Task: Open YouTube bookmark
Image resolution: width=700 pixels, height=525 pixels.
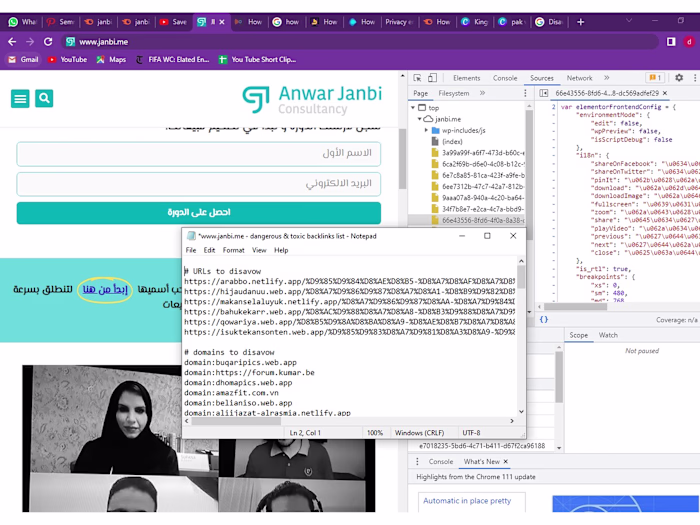Action: coord(67,59)
